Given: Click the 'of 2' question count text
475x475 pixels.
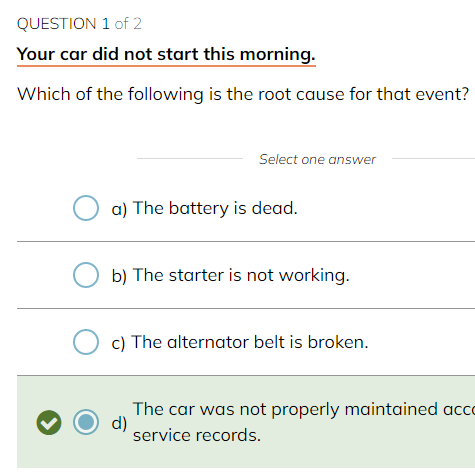Looking at the screenshot, I should coord(128,24).
